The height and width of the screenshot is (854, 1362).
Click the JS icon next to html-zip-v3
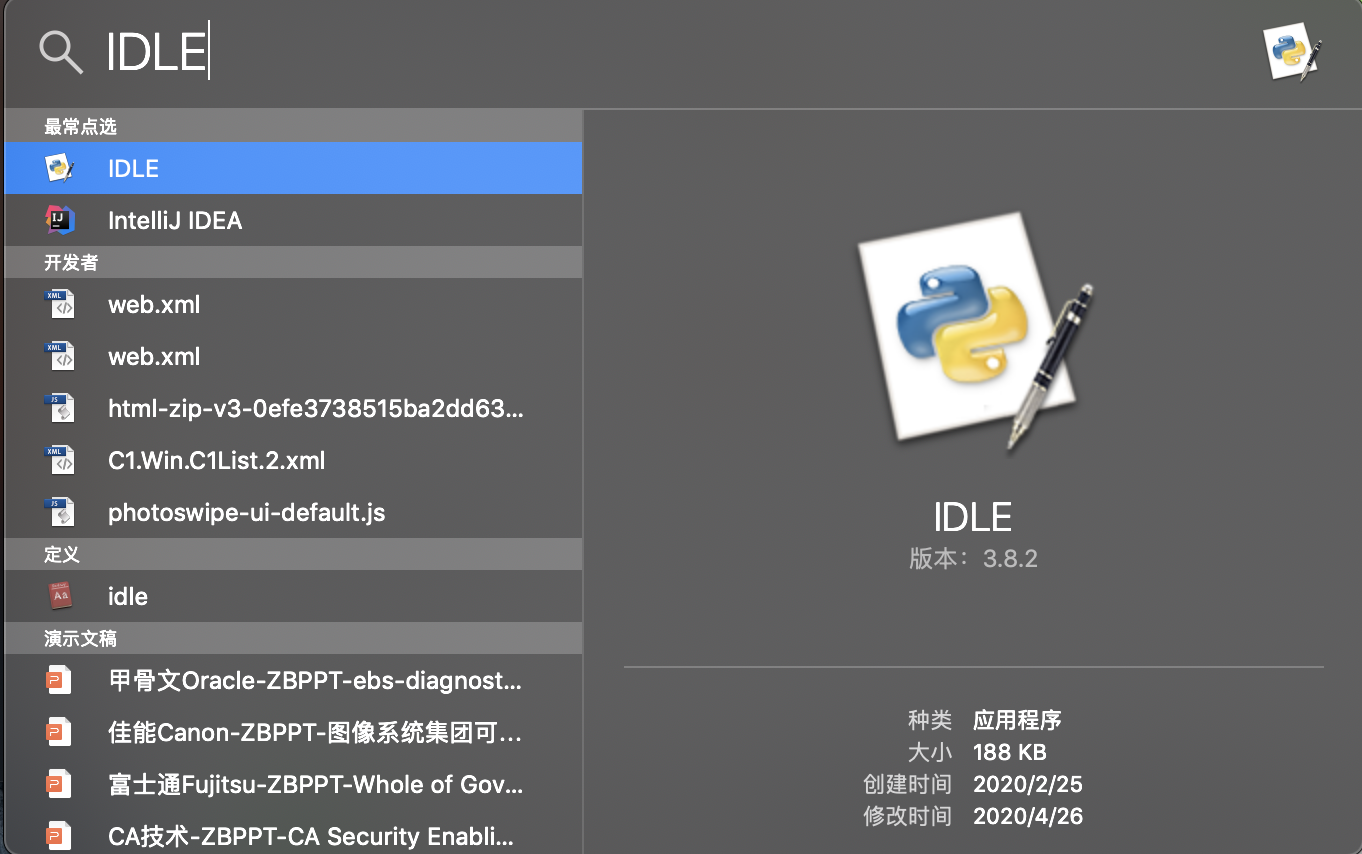click(61, 408)
